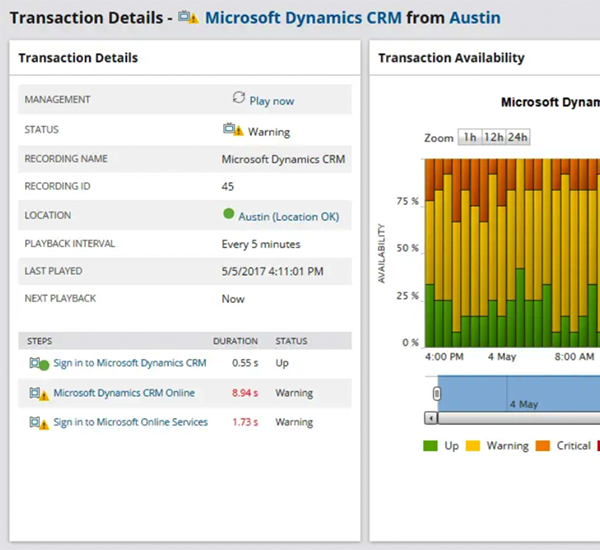
Task: Click the Play now link
Action: pos(272,101)
